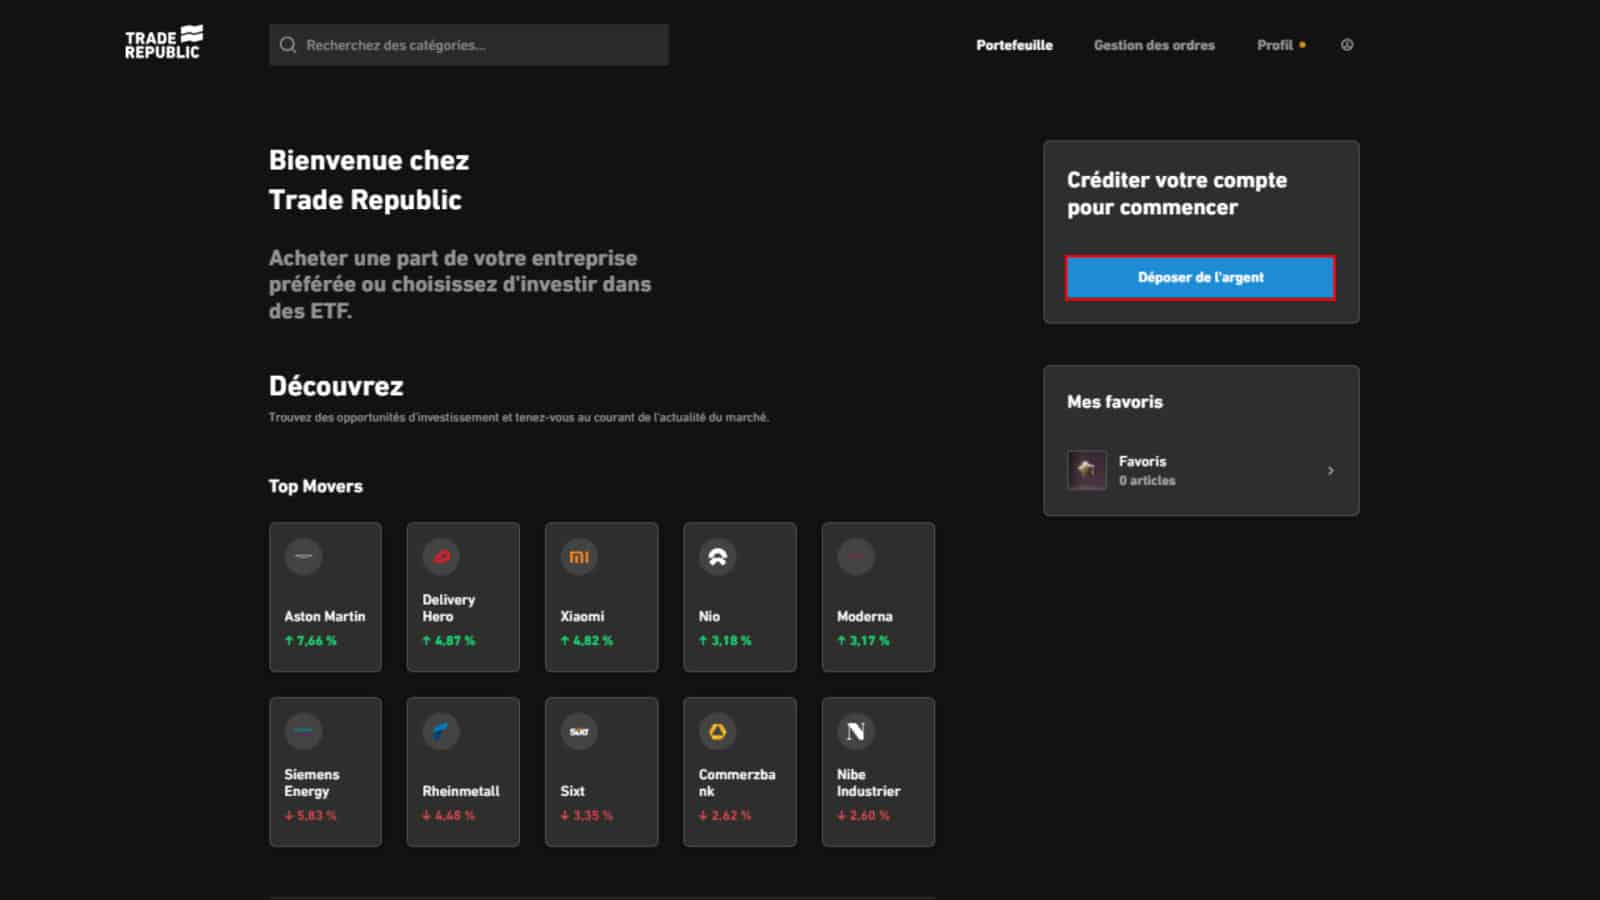Click the Delivery Hero logo

440,557
